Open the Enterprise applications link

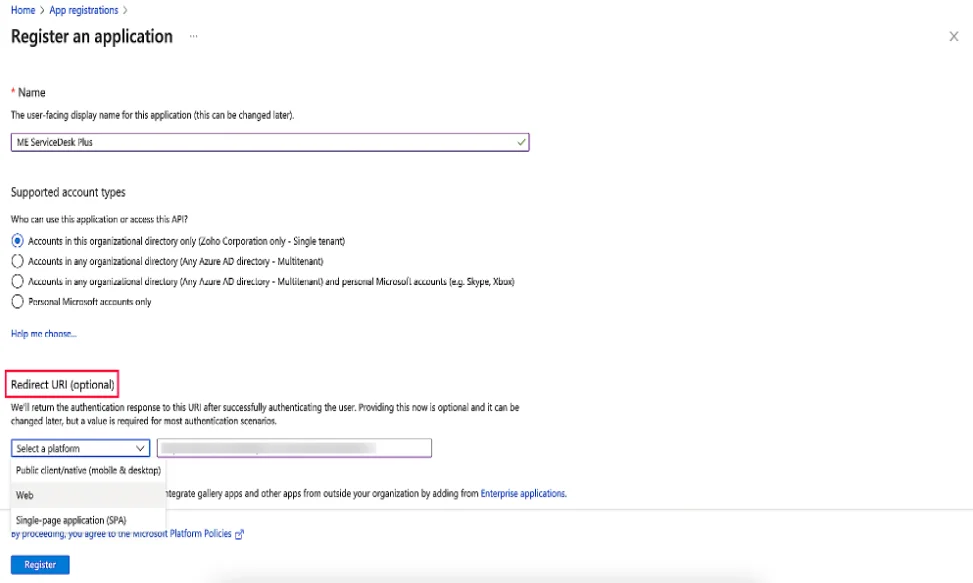coord(523,493)
